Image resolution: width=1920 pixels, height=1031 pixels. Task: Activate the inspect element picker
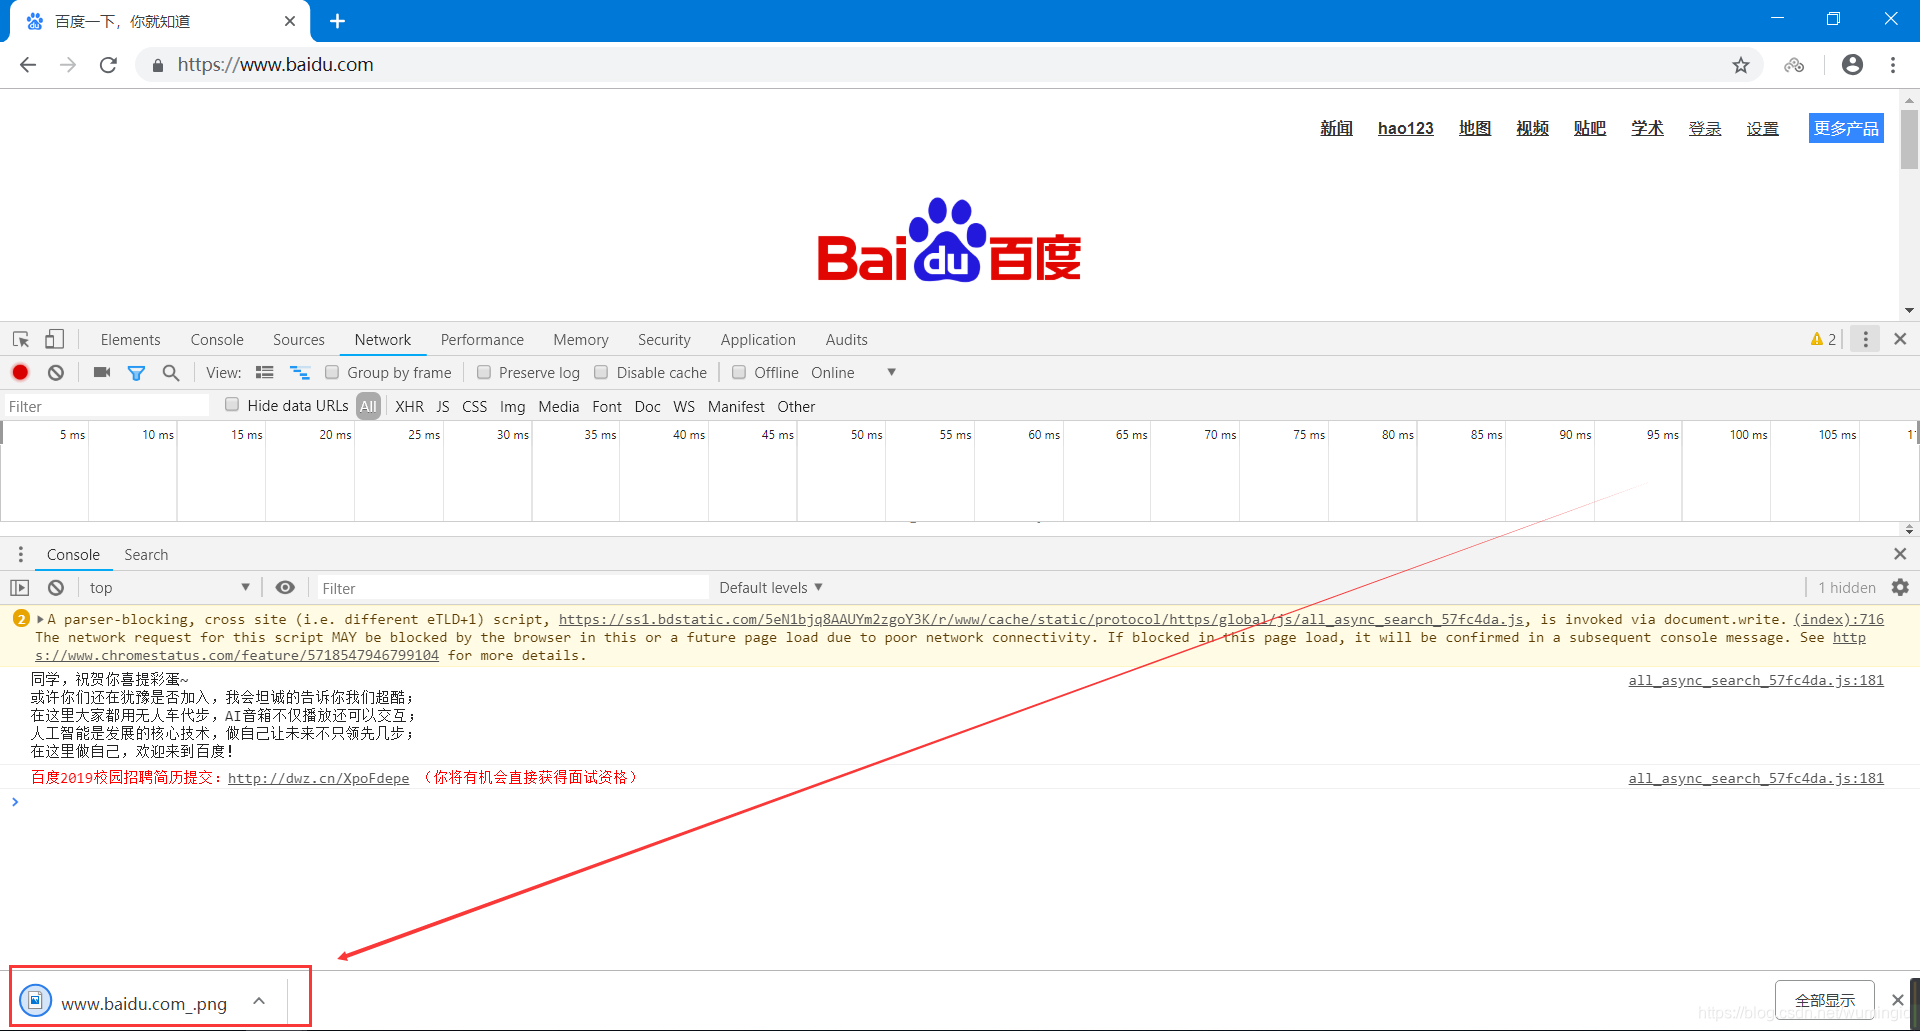click(21, 340)
